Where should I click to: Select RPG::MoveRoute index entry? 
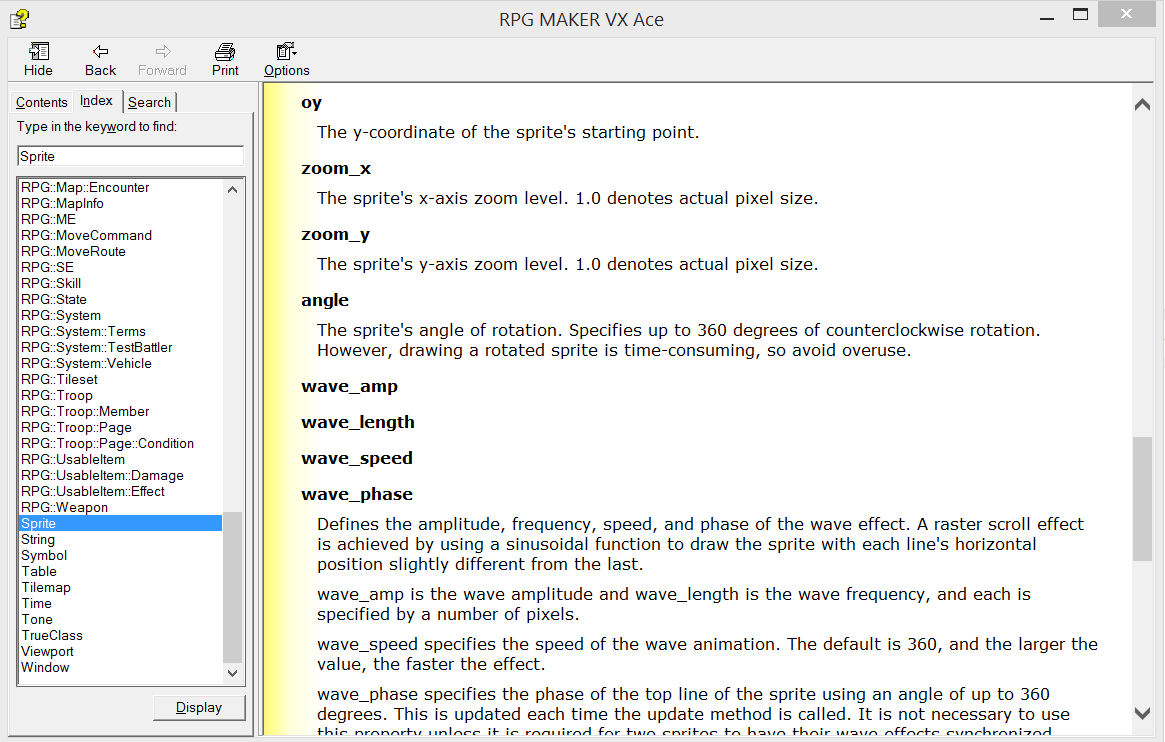point(74,252)
